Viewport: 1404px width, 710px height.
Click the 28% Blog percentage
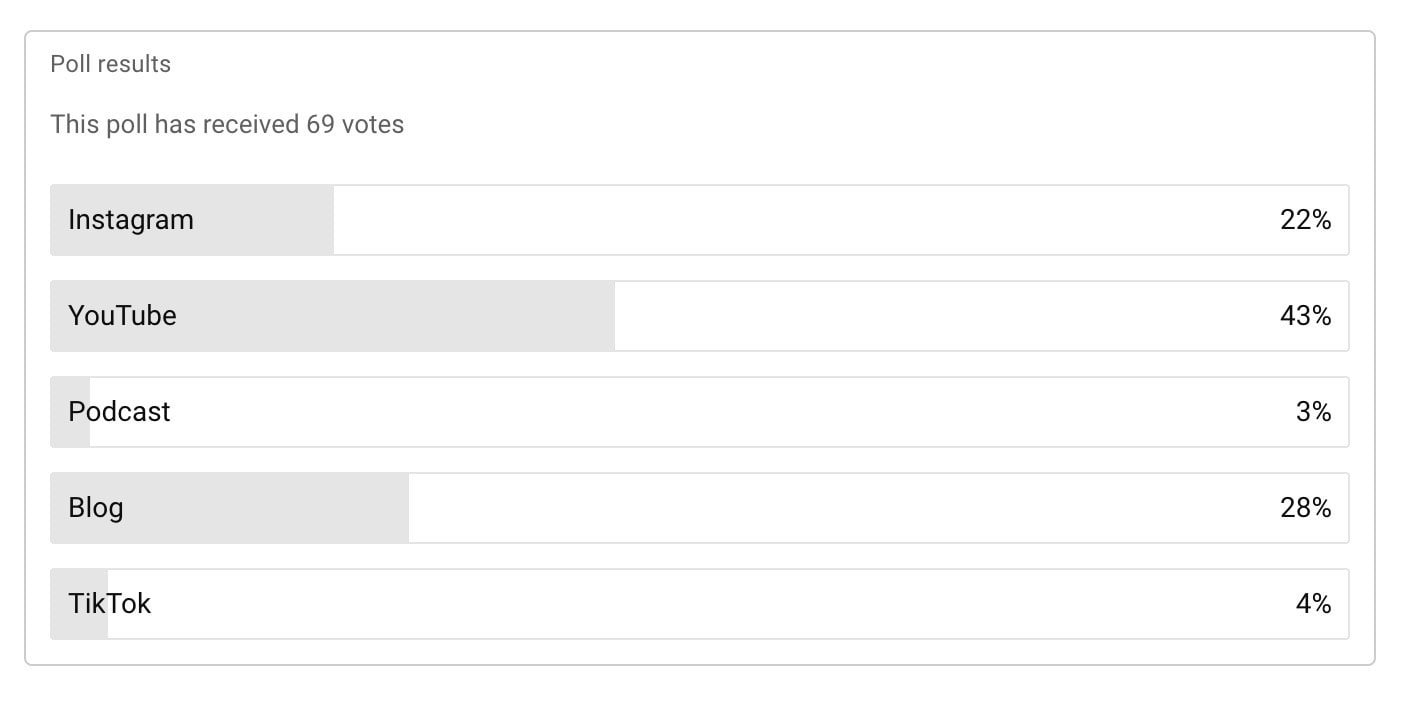[1305, 508]
